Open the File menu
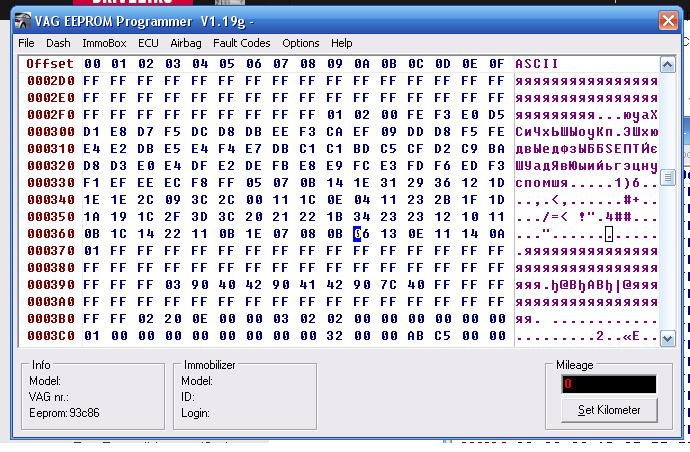 pos(26,43)
